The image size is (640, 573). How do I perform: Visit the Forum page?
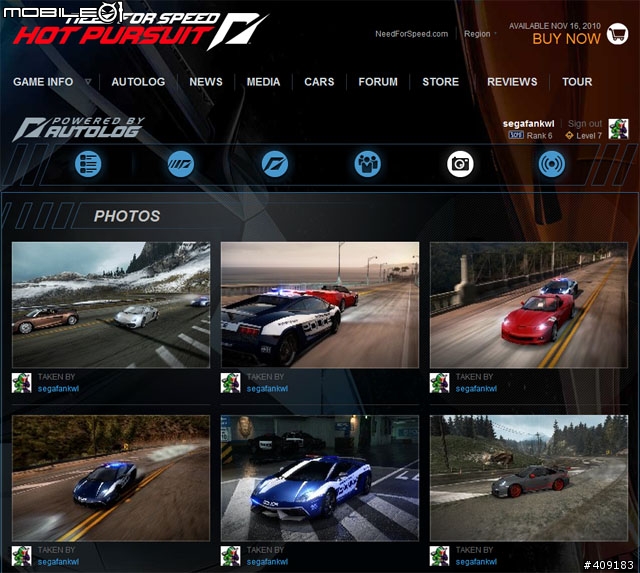pyautogui.click(x=378, y=82)
